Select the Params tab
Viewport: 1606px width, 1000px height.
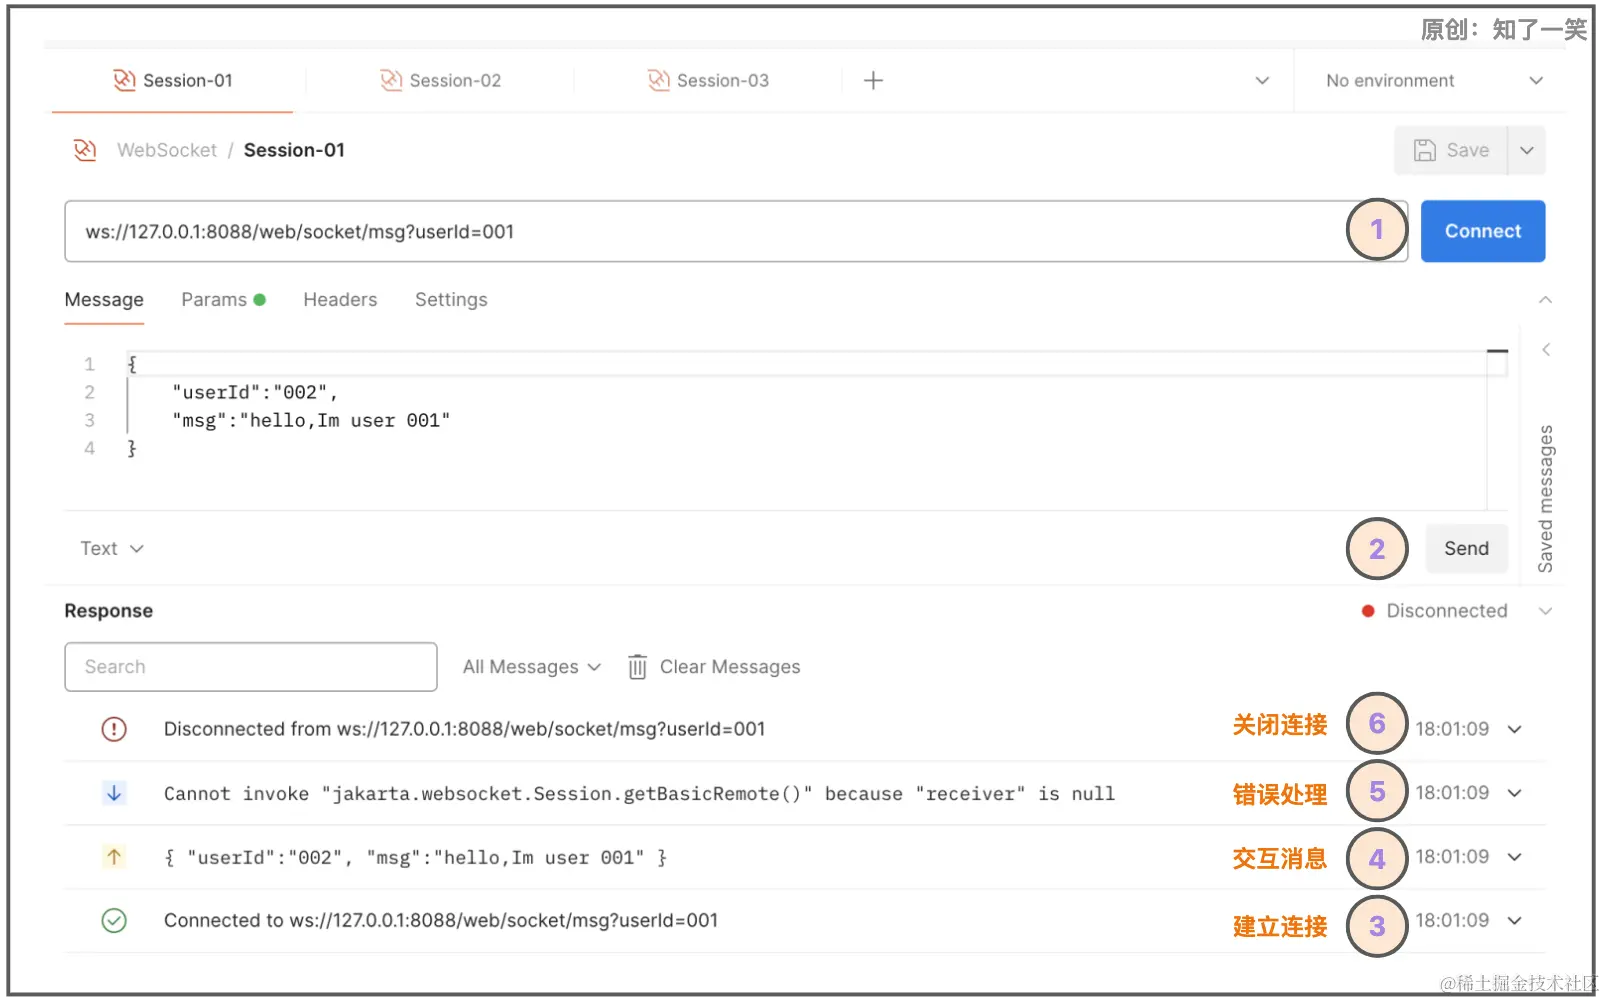tap(223, 300)
